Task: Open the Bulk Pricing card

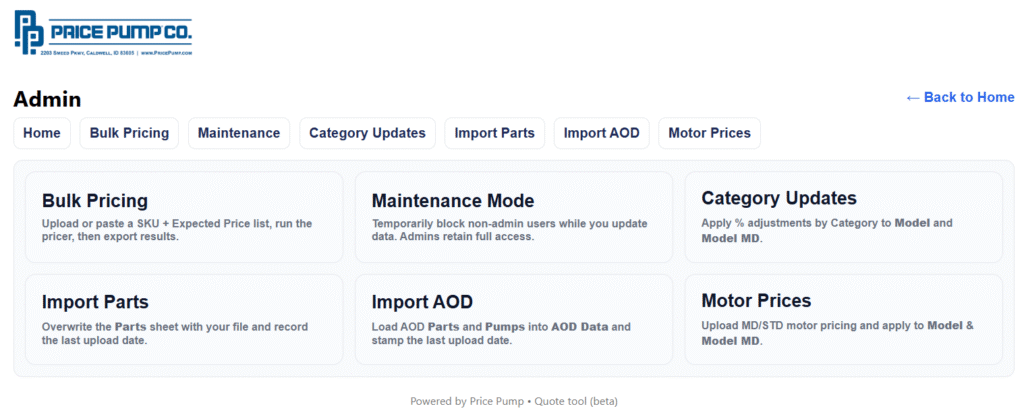Action: click(183, 216)
